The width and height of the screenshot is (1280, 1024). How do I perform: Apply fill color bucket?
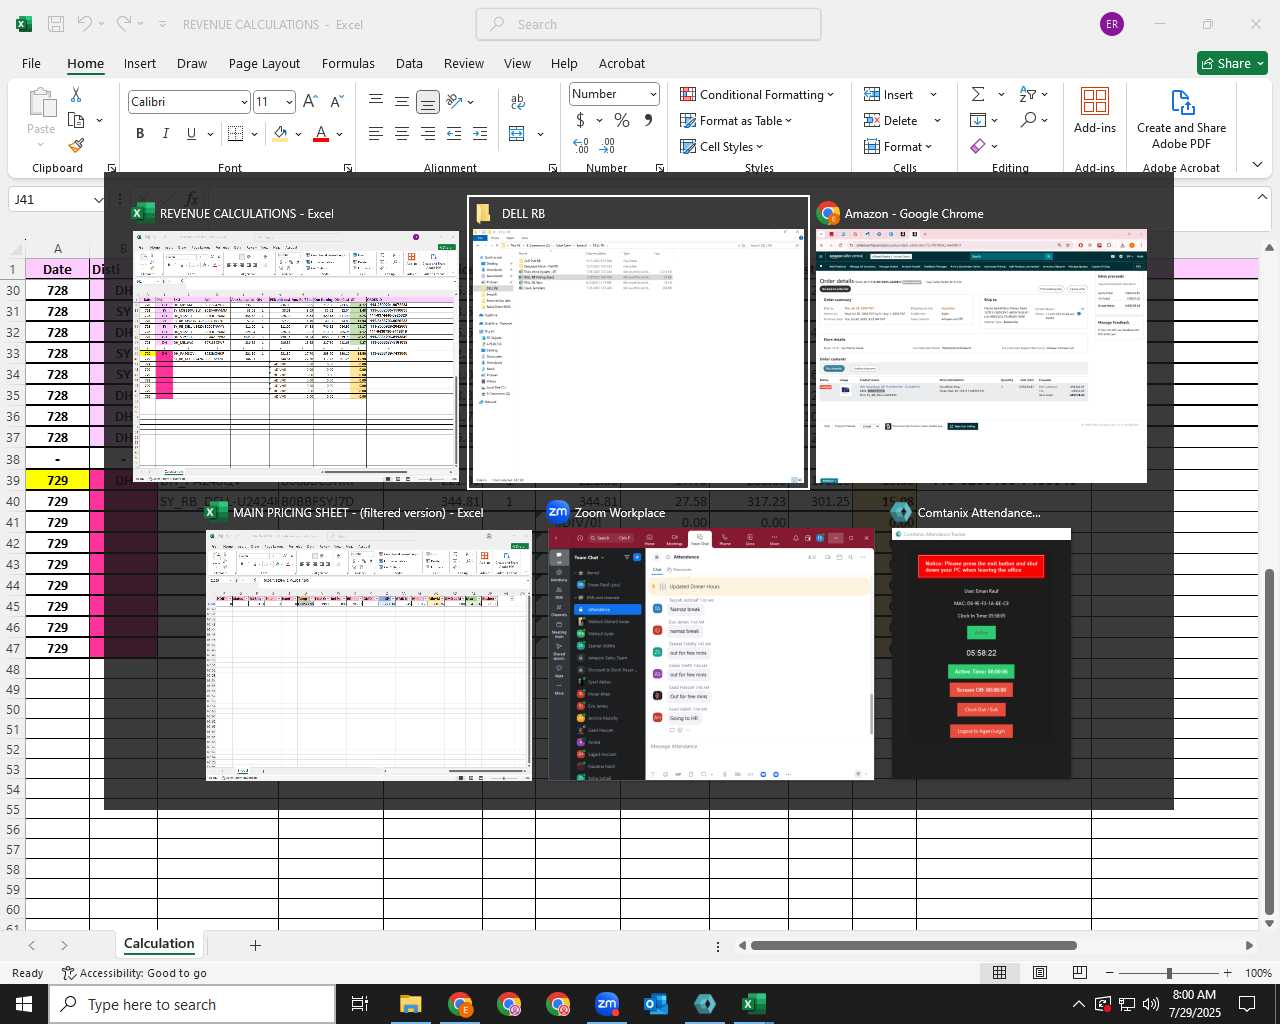pyautogui.click(x=280, y=133)
